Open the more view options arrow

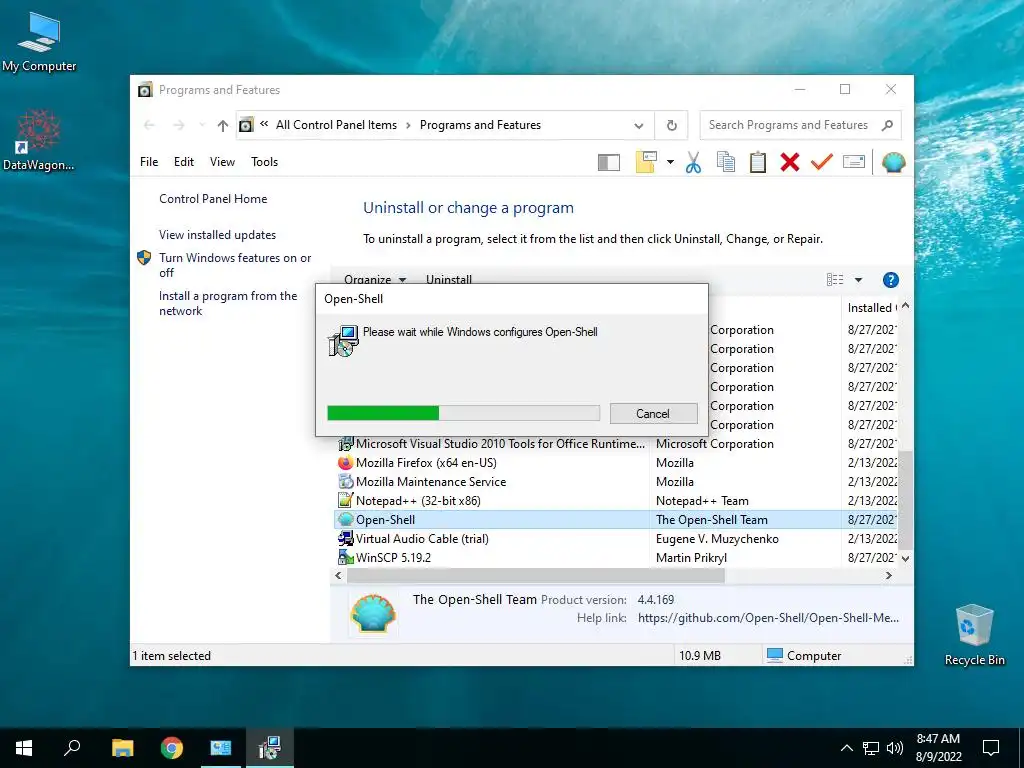(858, 280)
